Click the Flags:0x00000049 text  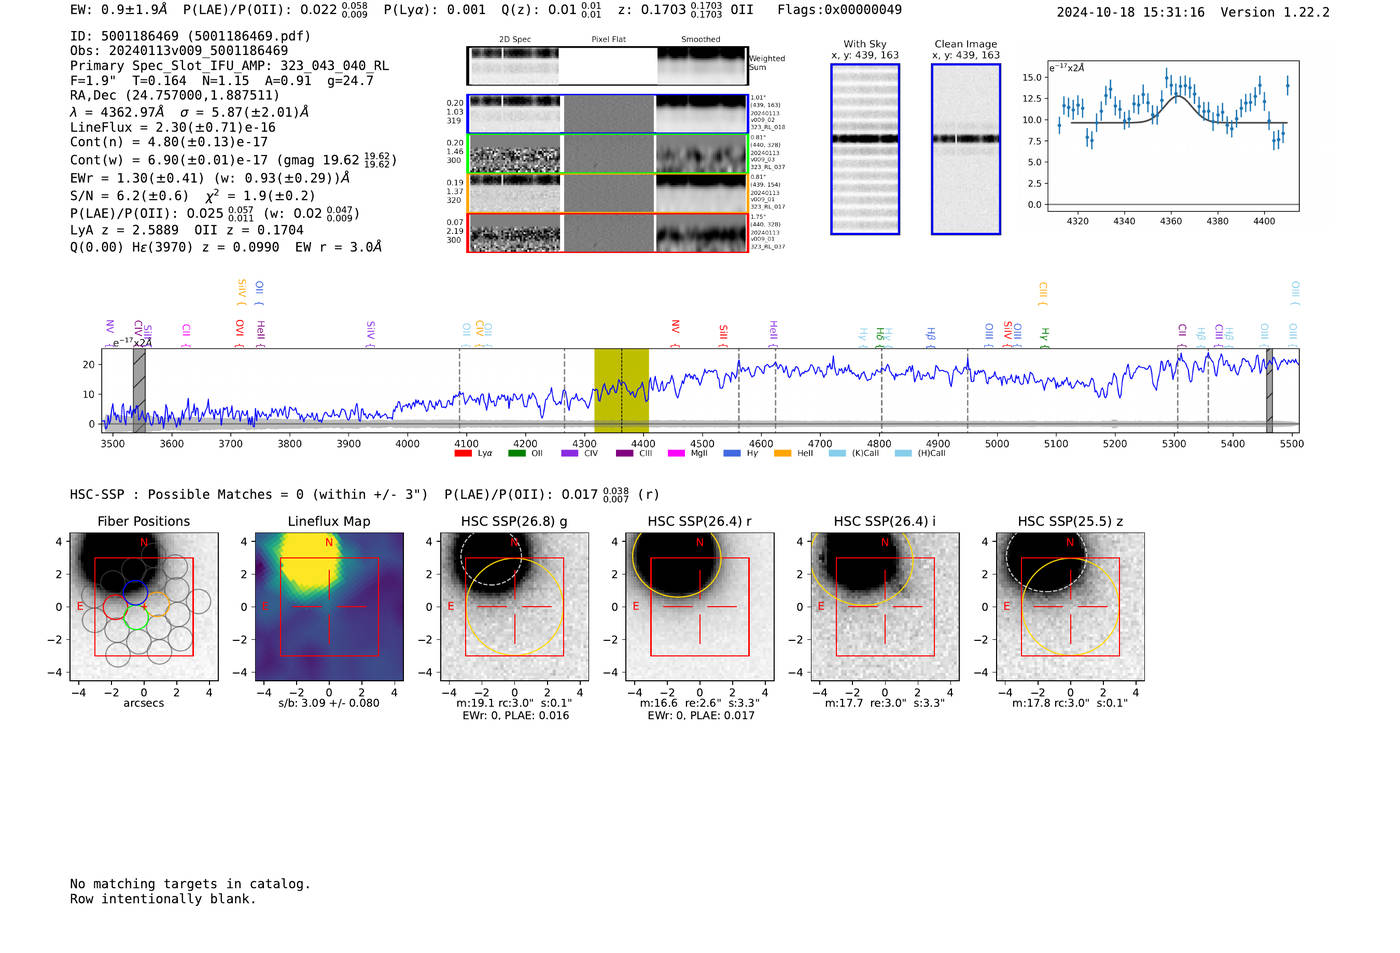(839, 10)
